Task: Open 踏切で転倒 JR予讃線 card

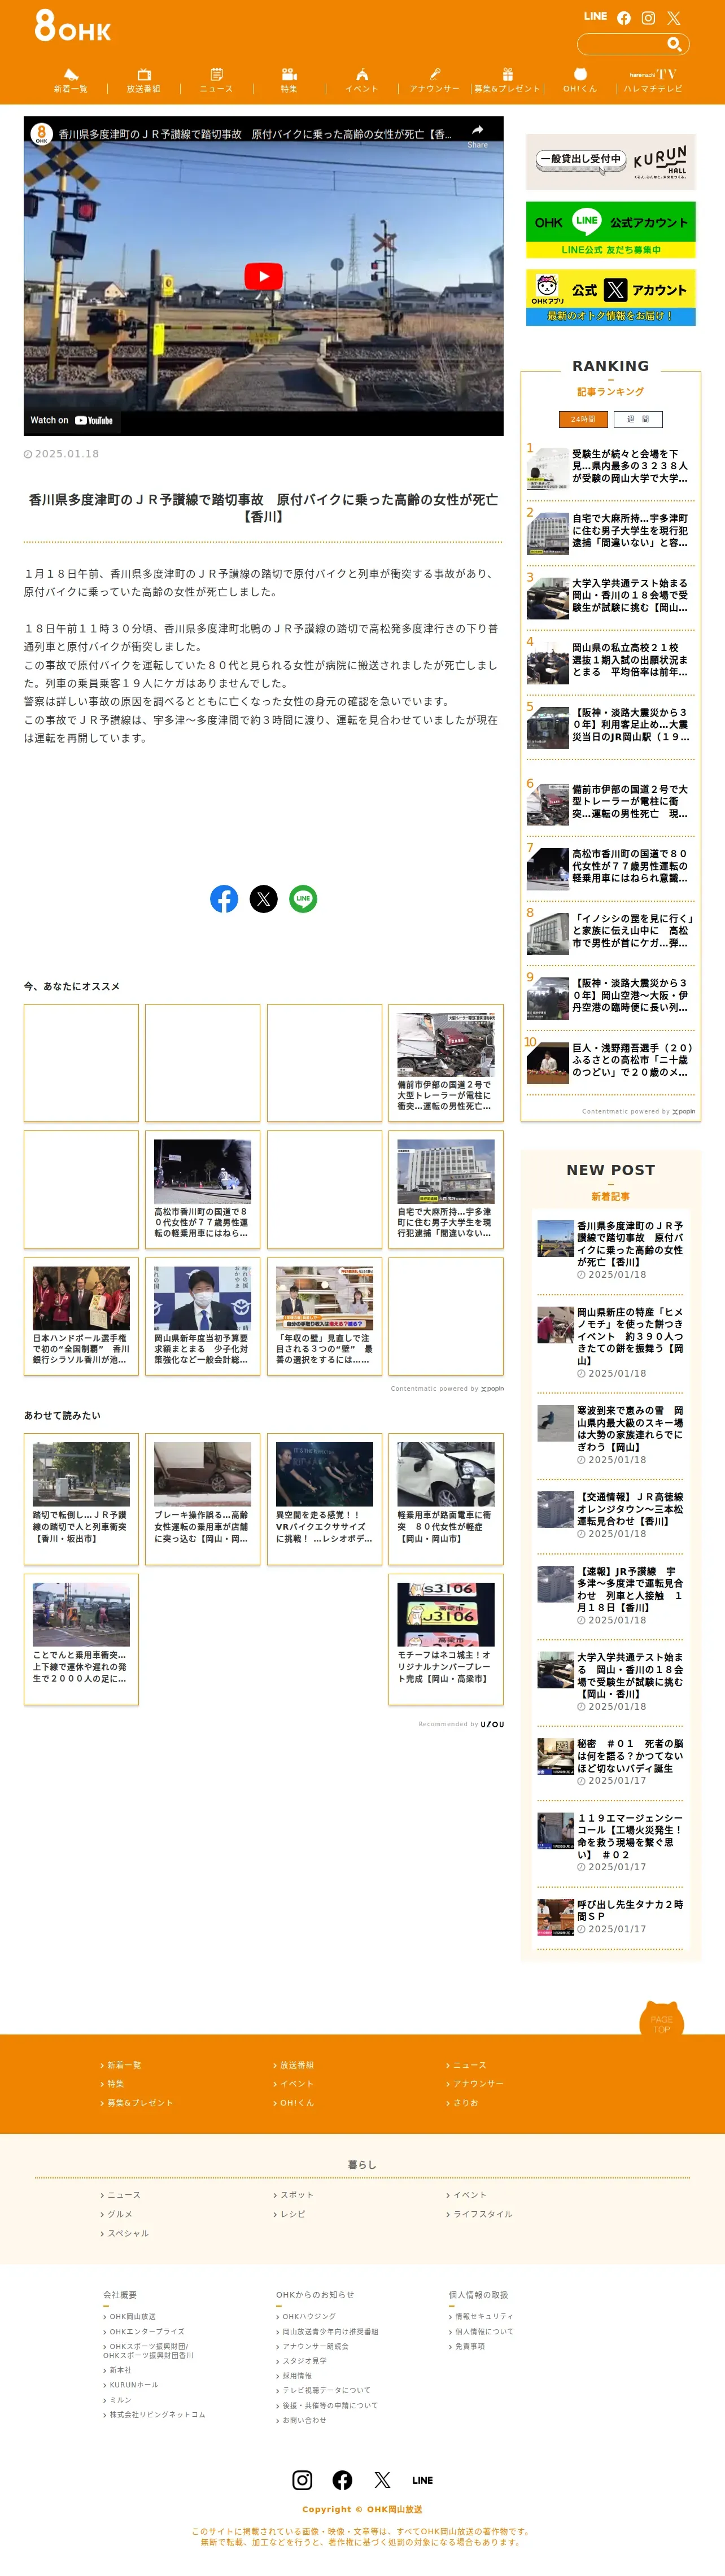Action: [81, 1499]
